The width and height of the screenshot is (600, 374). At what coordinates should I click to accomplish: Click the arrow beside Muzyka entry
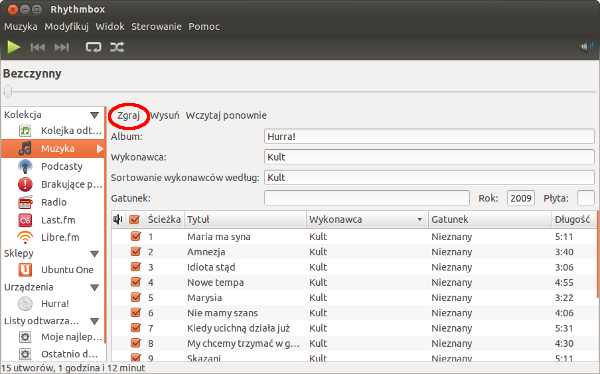100,149
